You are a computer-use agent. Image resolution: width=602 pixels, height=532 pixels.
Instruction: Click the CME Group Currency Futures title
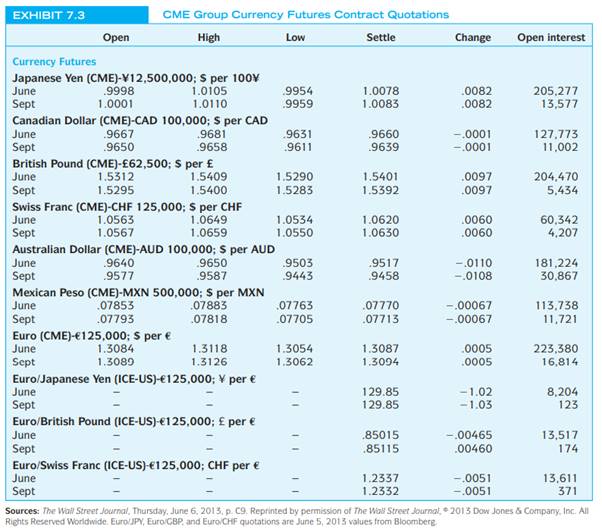(x=306, y=15)
